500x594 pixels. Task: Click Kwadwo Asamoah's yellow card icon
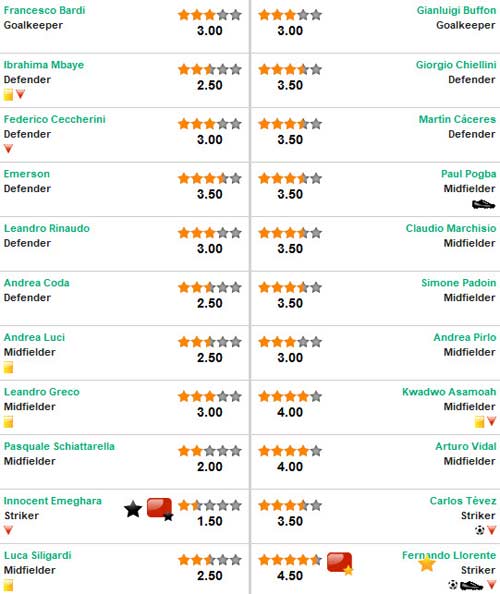pos(480,421)
